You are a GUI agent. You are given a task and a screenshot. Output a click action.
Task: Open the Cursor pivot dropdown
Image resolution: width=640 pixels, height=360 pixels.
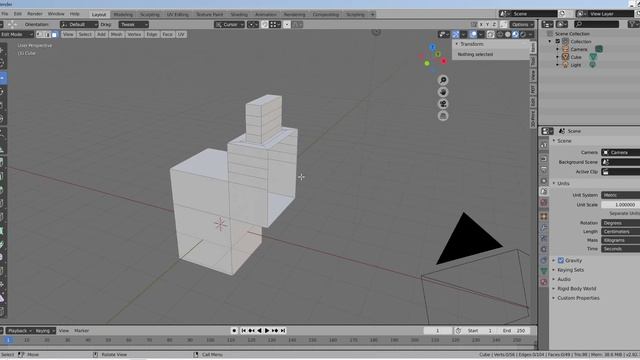point(229,24)
